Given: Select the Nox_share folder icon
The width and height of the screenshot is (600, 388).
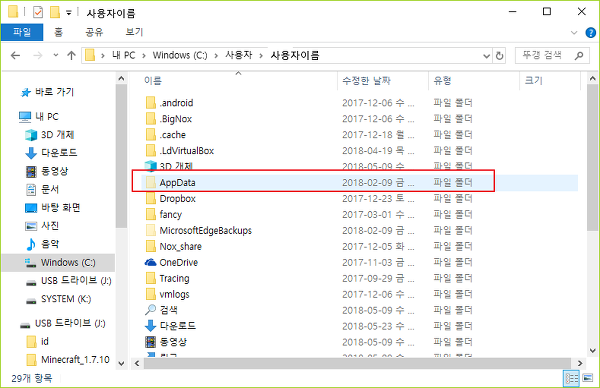Looking at the screenshot, I should click(x=151, y=246).
